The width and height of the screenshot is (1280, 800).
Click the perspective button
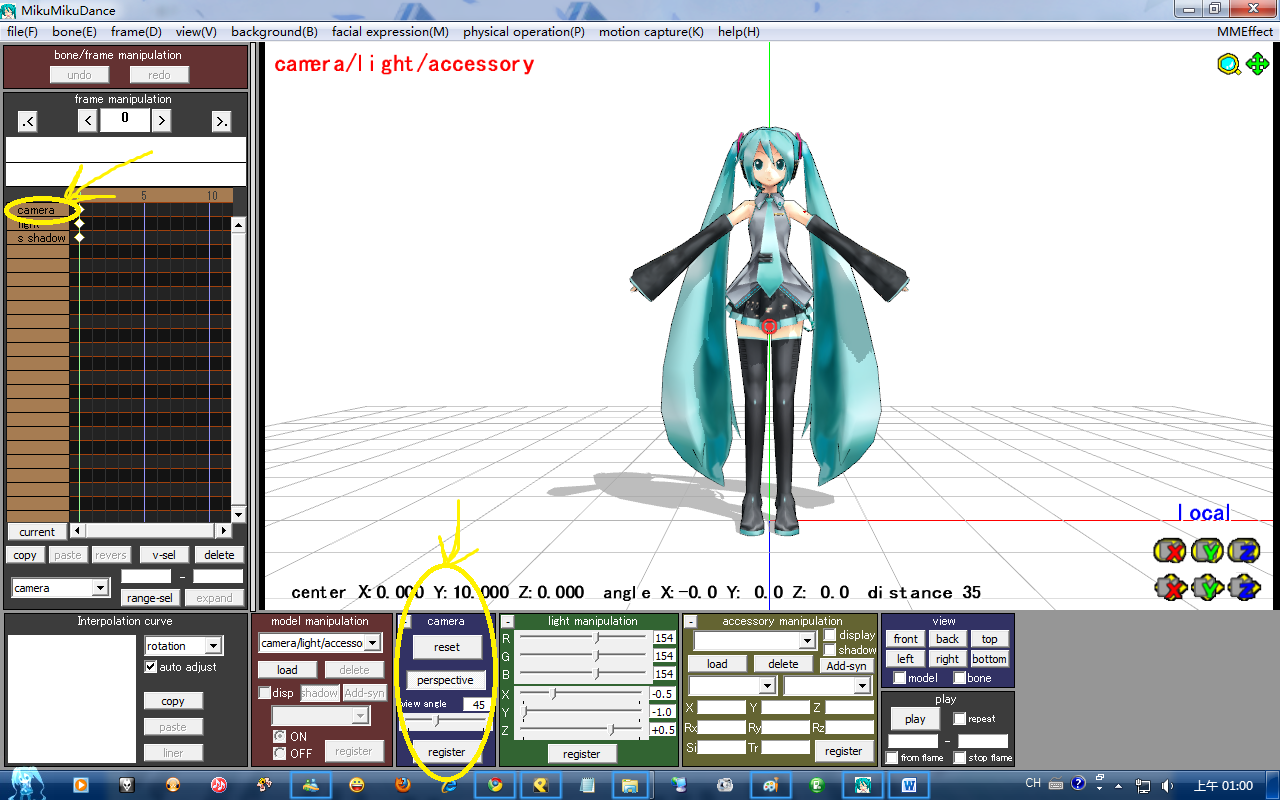click(x=445, y=680)
